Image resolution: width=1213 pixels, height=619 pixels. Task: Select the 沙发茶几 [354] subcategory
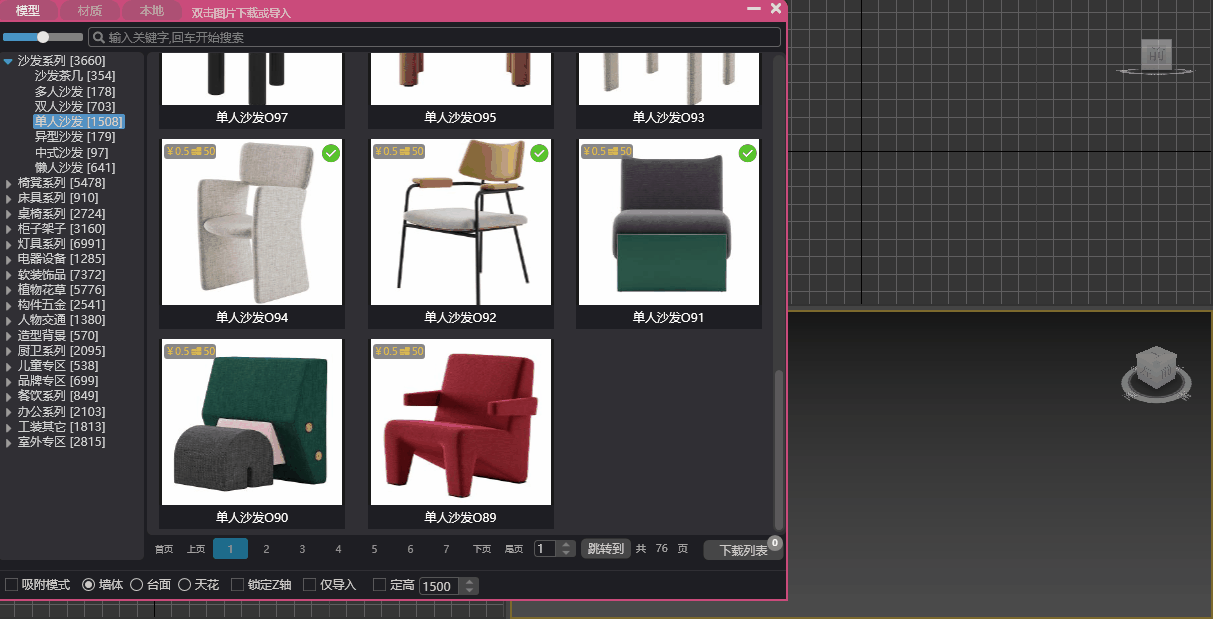point(75,76)
